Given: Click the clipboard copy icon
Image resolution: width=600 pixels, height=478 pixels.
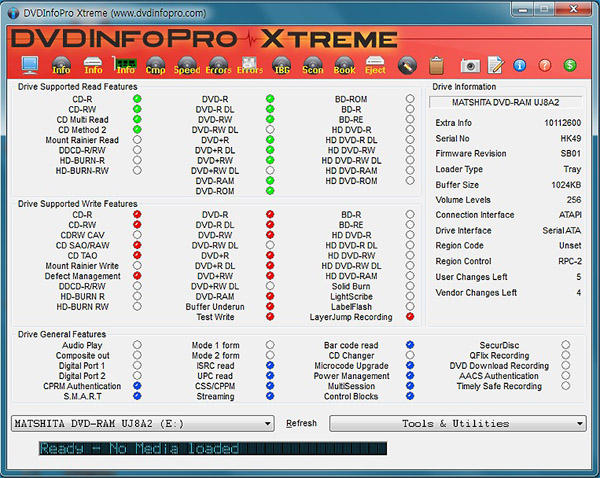Looking at the screenshot, I should click(437, 65).
